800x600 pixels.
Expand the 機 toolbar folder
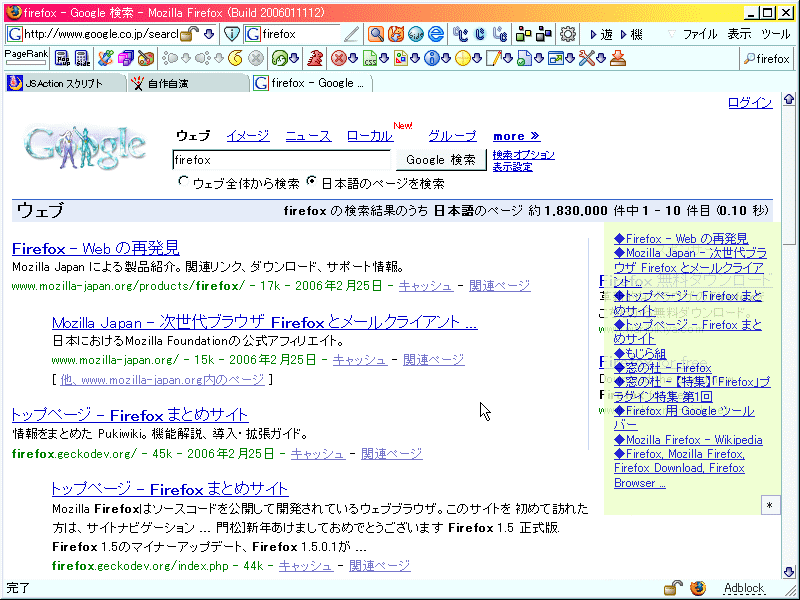[631, 34]
